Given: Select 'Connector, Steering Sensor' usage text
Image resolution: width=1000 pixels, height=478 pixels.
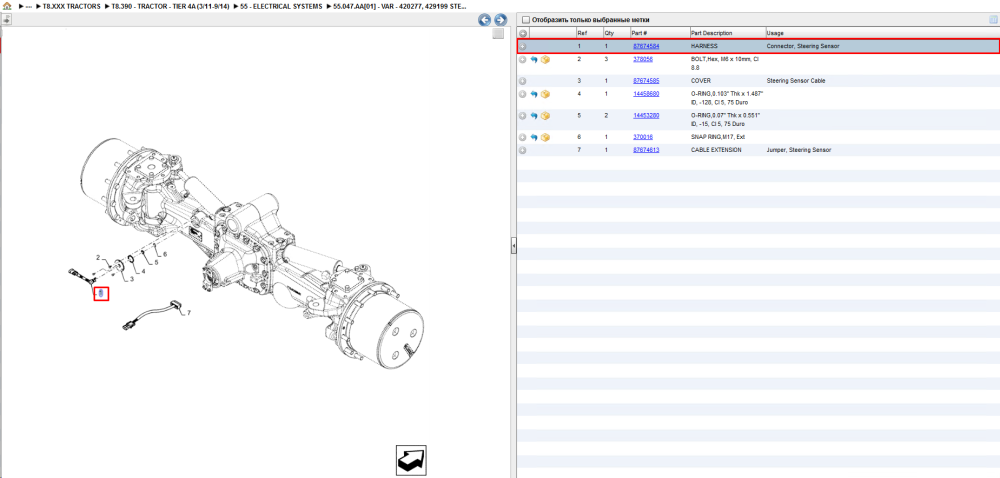Looking at the screenshot, I should coord(803,47).
